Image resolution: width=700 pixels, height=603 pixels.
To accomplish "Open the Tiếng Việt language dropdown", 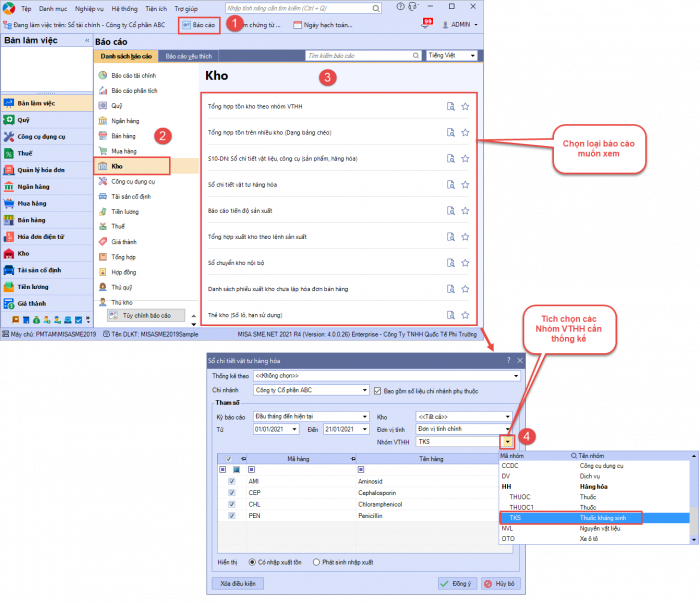I will [451, 56].
